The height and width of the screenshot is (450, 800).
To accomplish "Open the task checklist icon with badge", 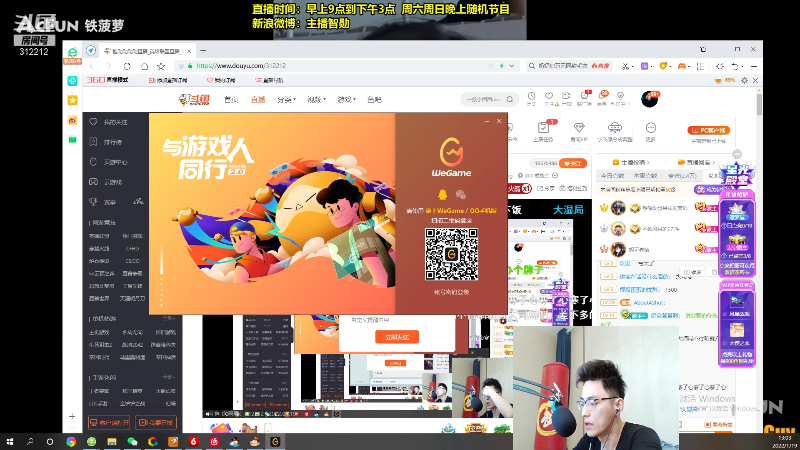I will point(543,128).
